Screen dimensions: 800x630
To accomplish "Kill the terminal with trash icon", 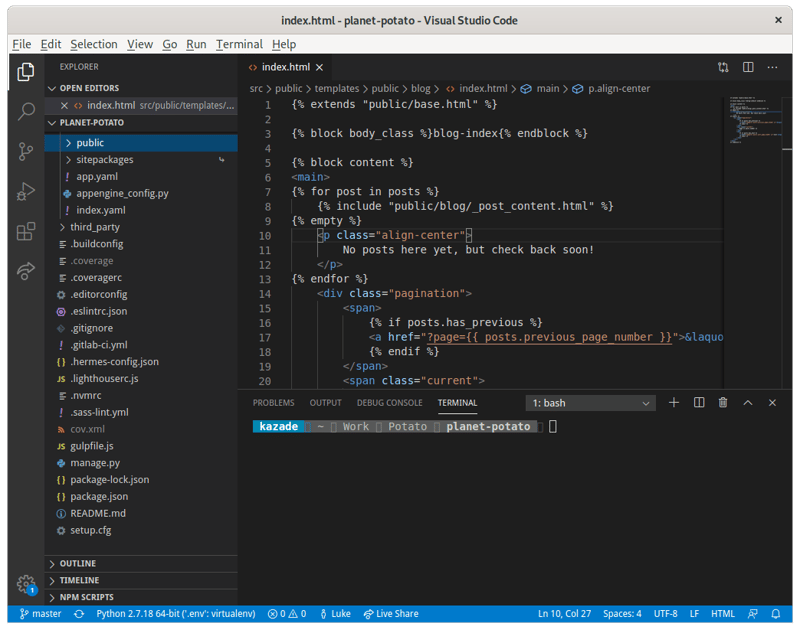I will click(723, 403).
